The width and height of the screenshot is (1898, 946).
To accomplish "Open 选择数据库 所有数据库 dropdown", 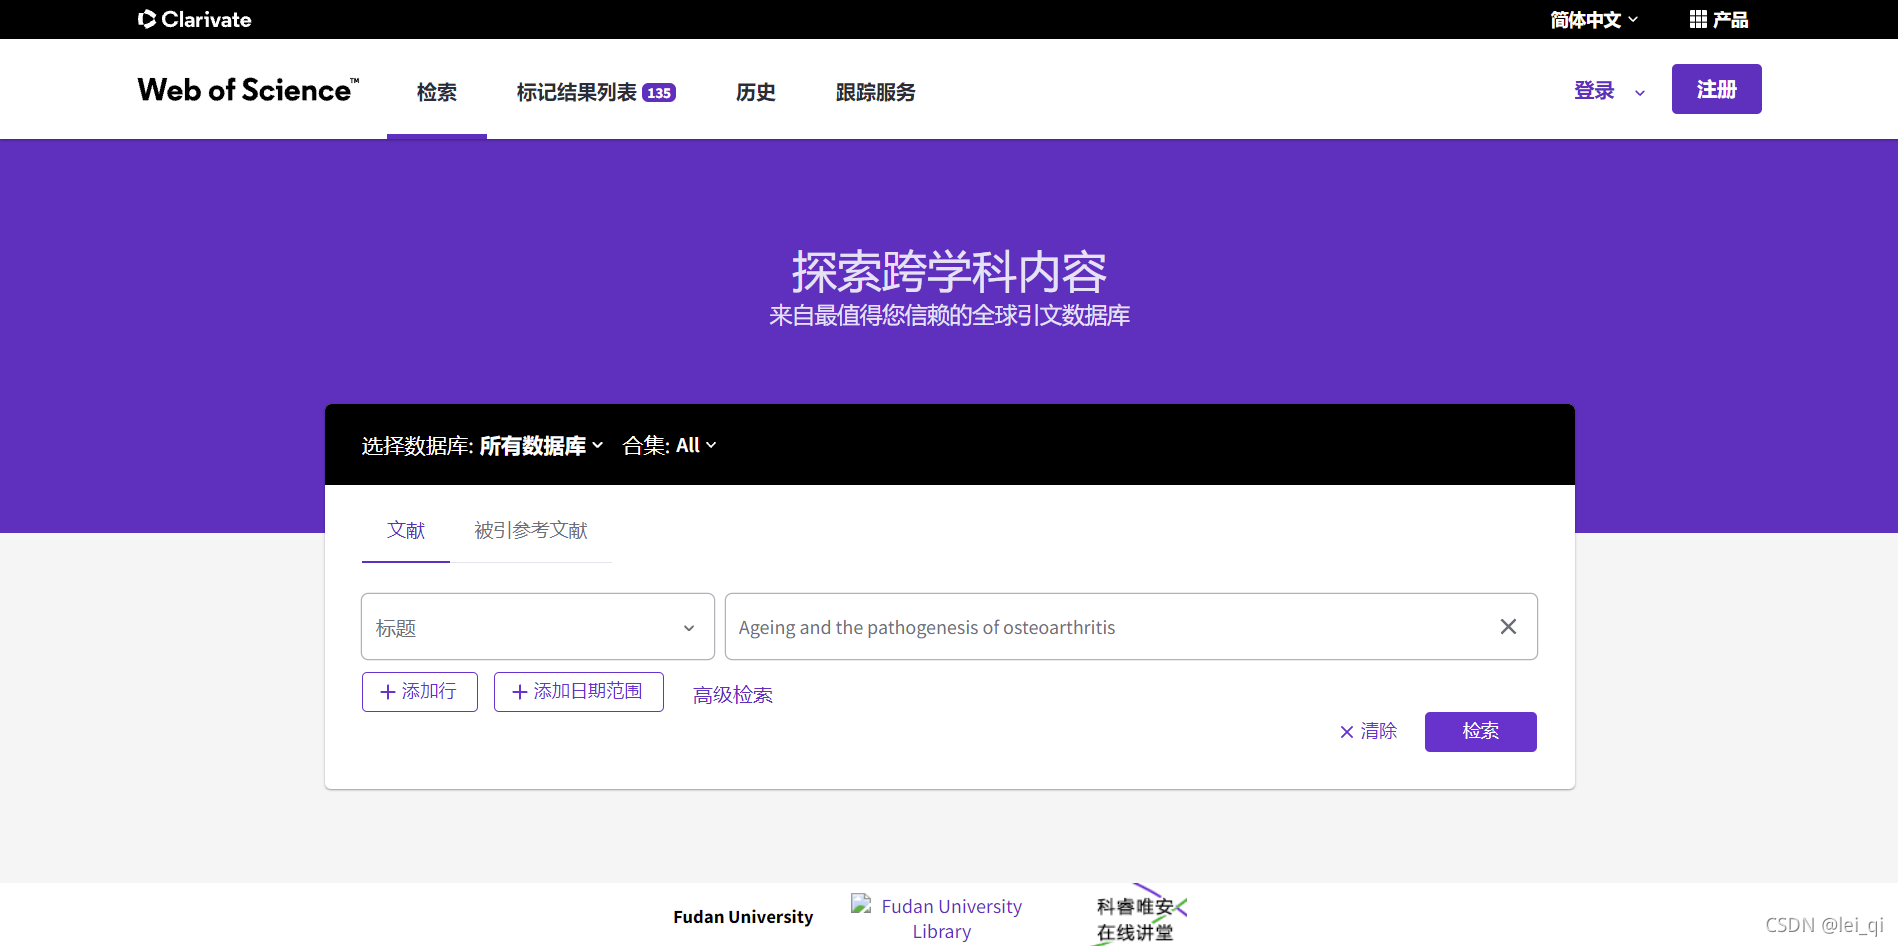I will pos(482,445).
